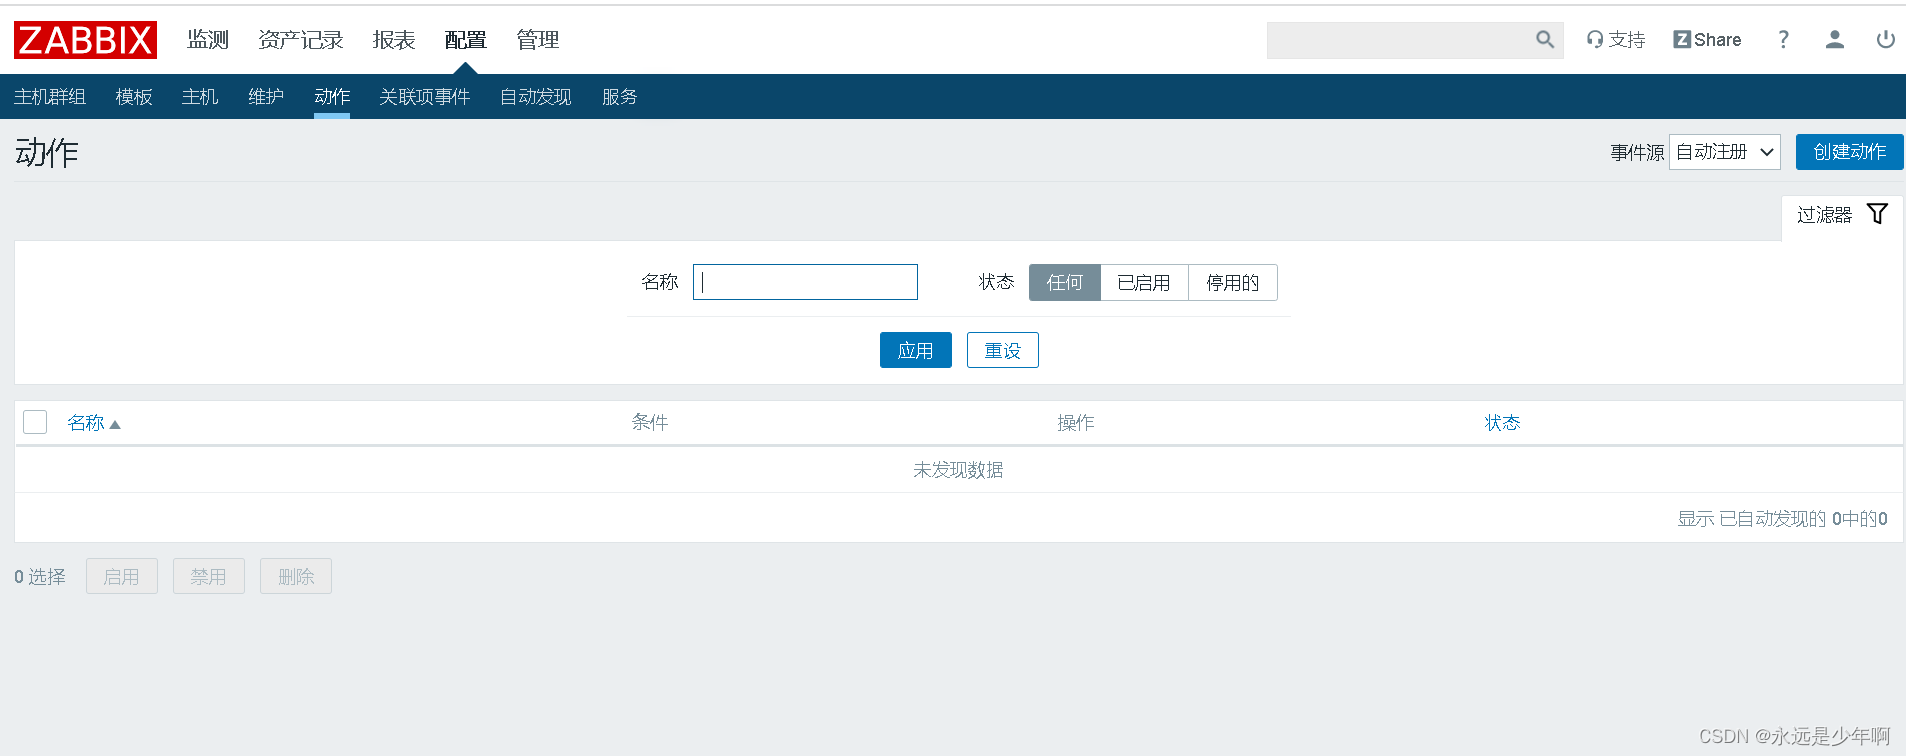Go to the 模板 submenu
The width and height of the screenshot is (1906, 756).
134,97
